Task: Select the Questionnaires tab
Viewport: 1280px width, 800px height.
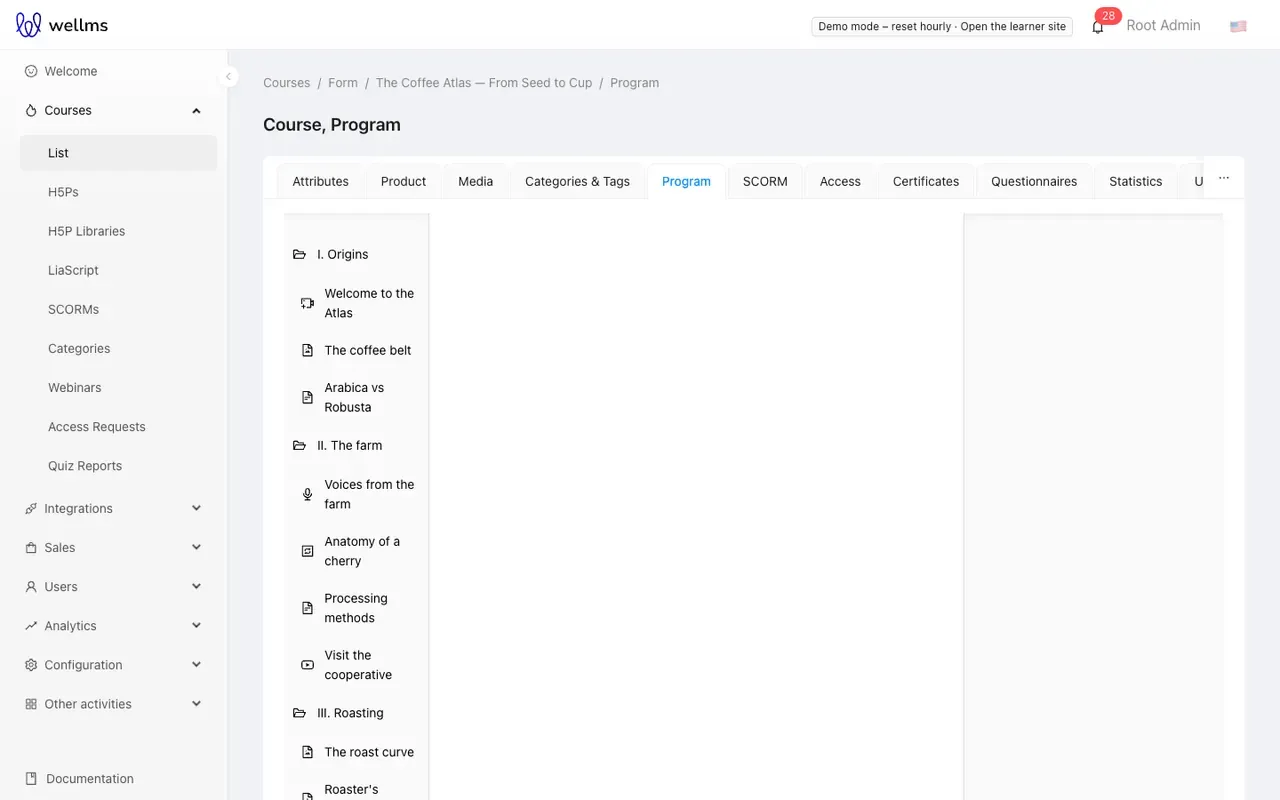Action: pyautogui.click(x=1034, y=181)
